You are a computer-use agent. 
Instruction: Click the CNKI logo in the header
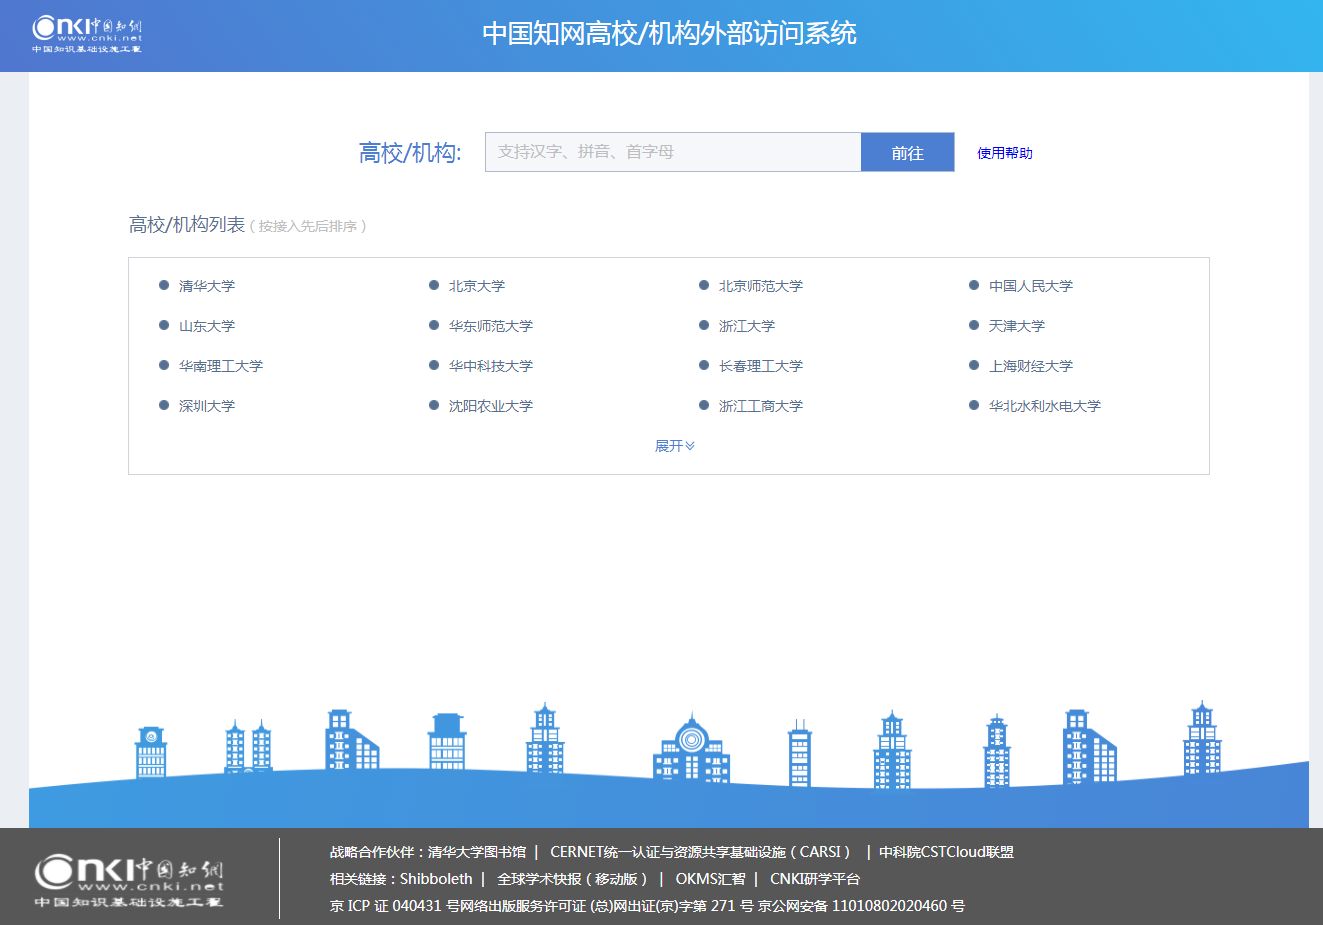pyautogui.click(x=87, y=34)
